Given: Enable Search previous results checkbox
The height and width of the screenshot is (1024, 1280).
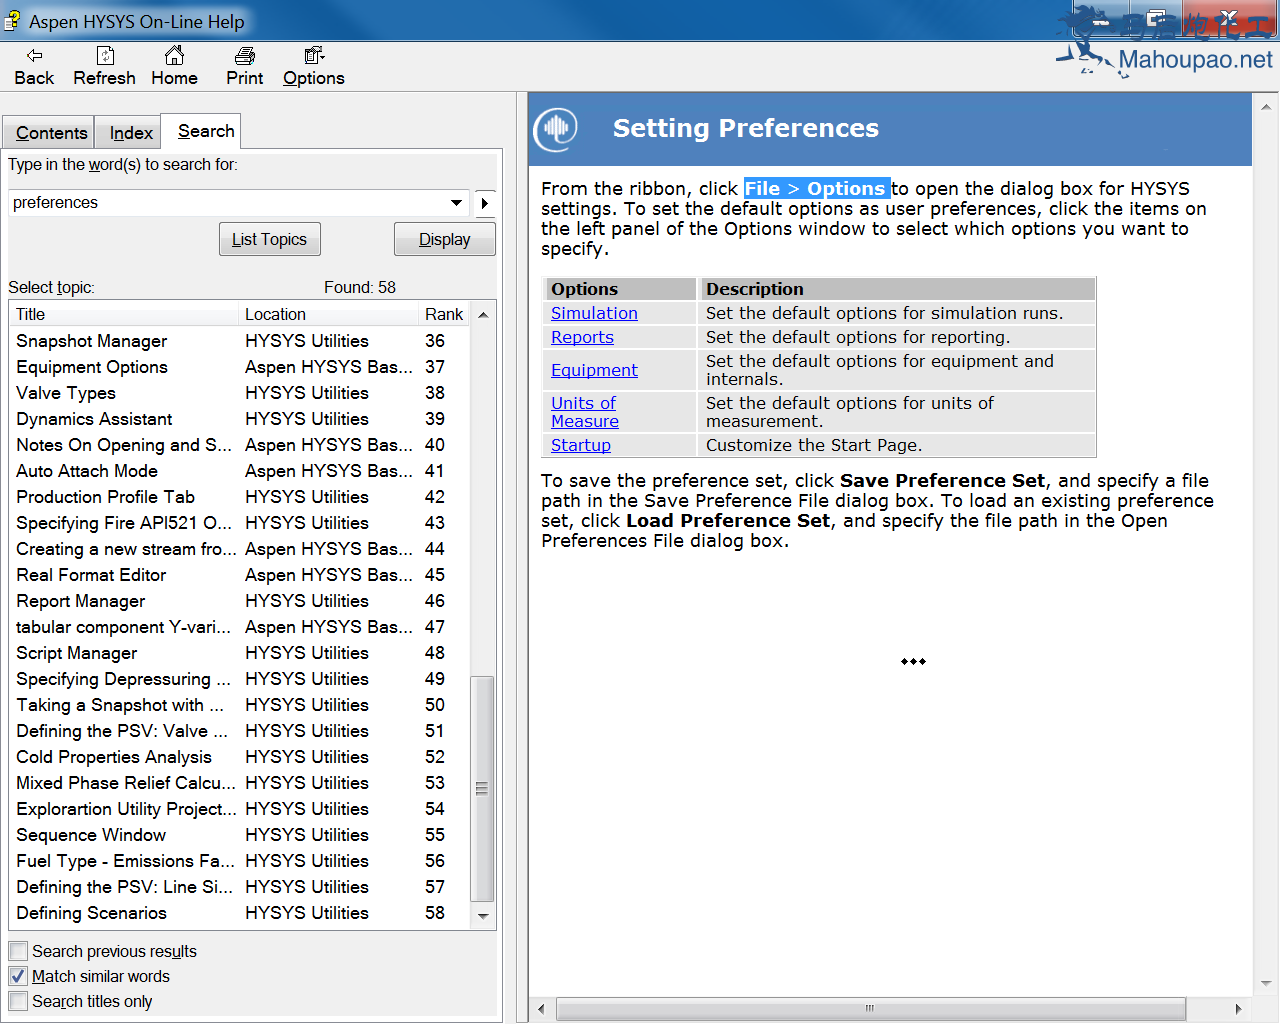Looking at the screenshot, I should pyautogui.click(x=18, y=951).
